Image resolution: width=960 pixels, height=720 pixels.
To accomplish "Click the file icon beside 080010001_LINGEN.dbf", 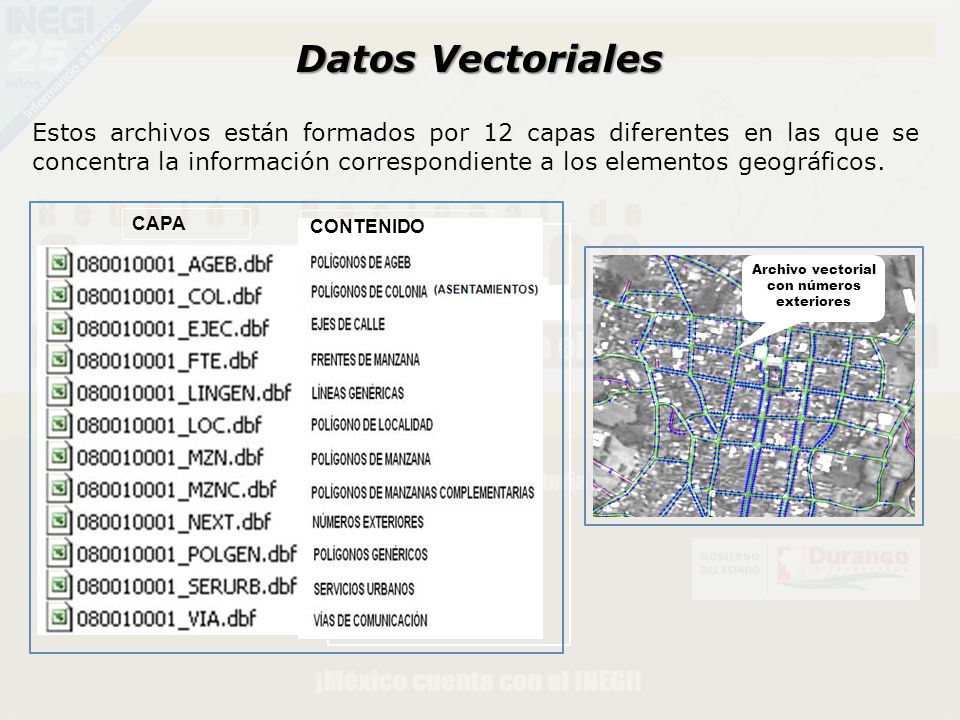I will (x=59, y=392).
